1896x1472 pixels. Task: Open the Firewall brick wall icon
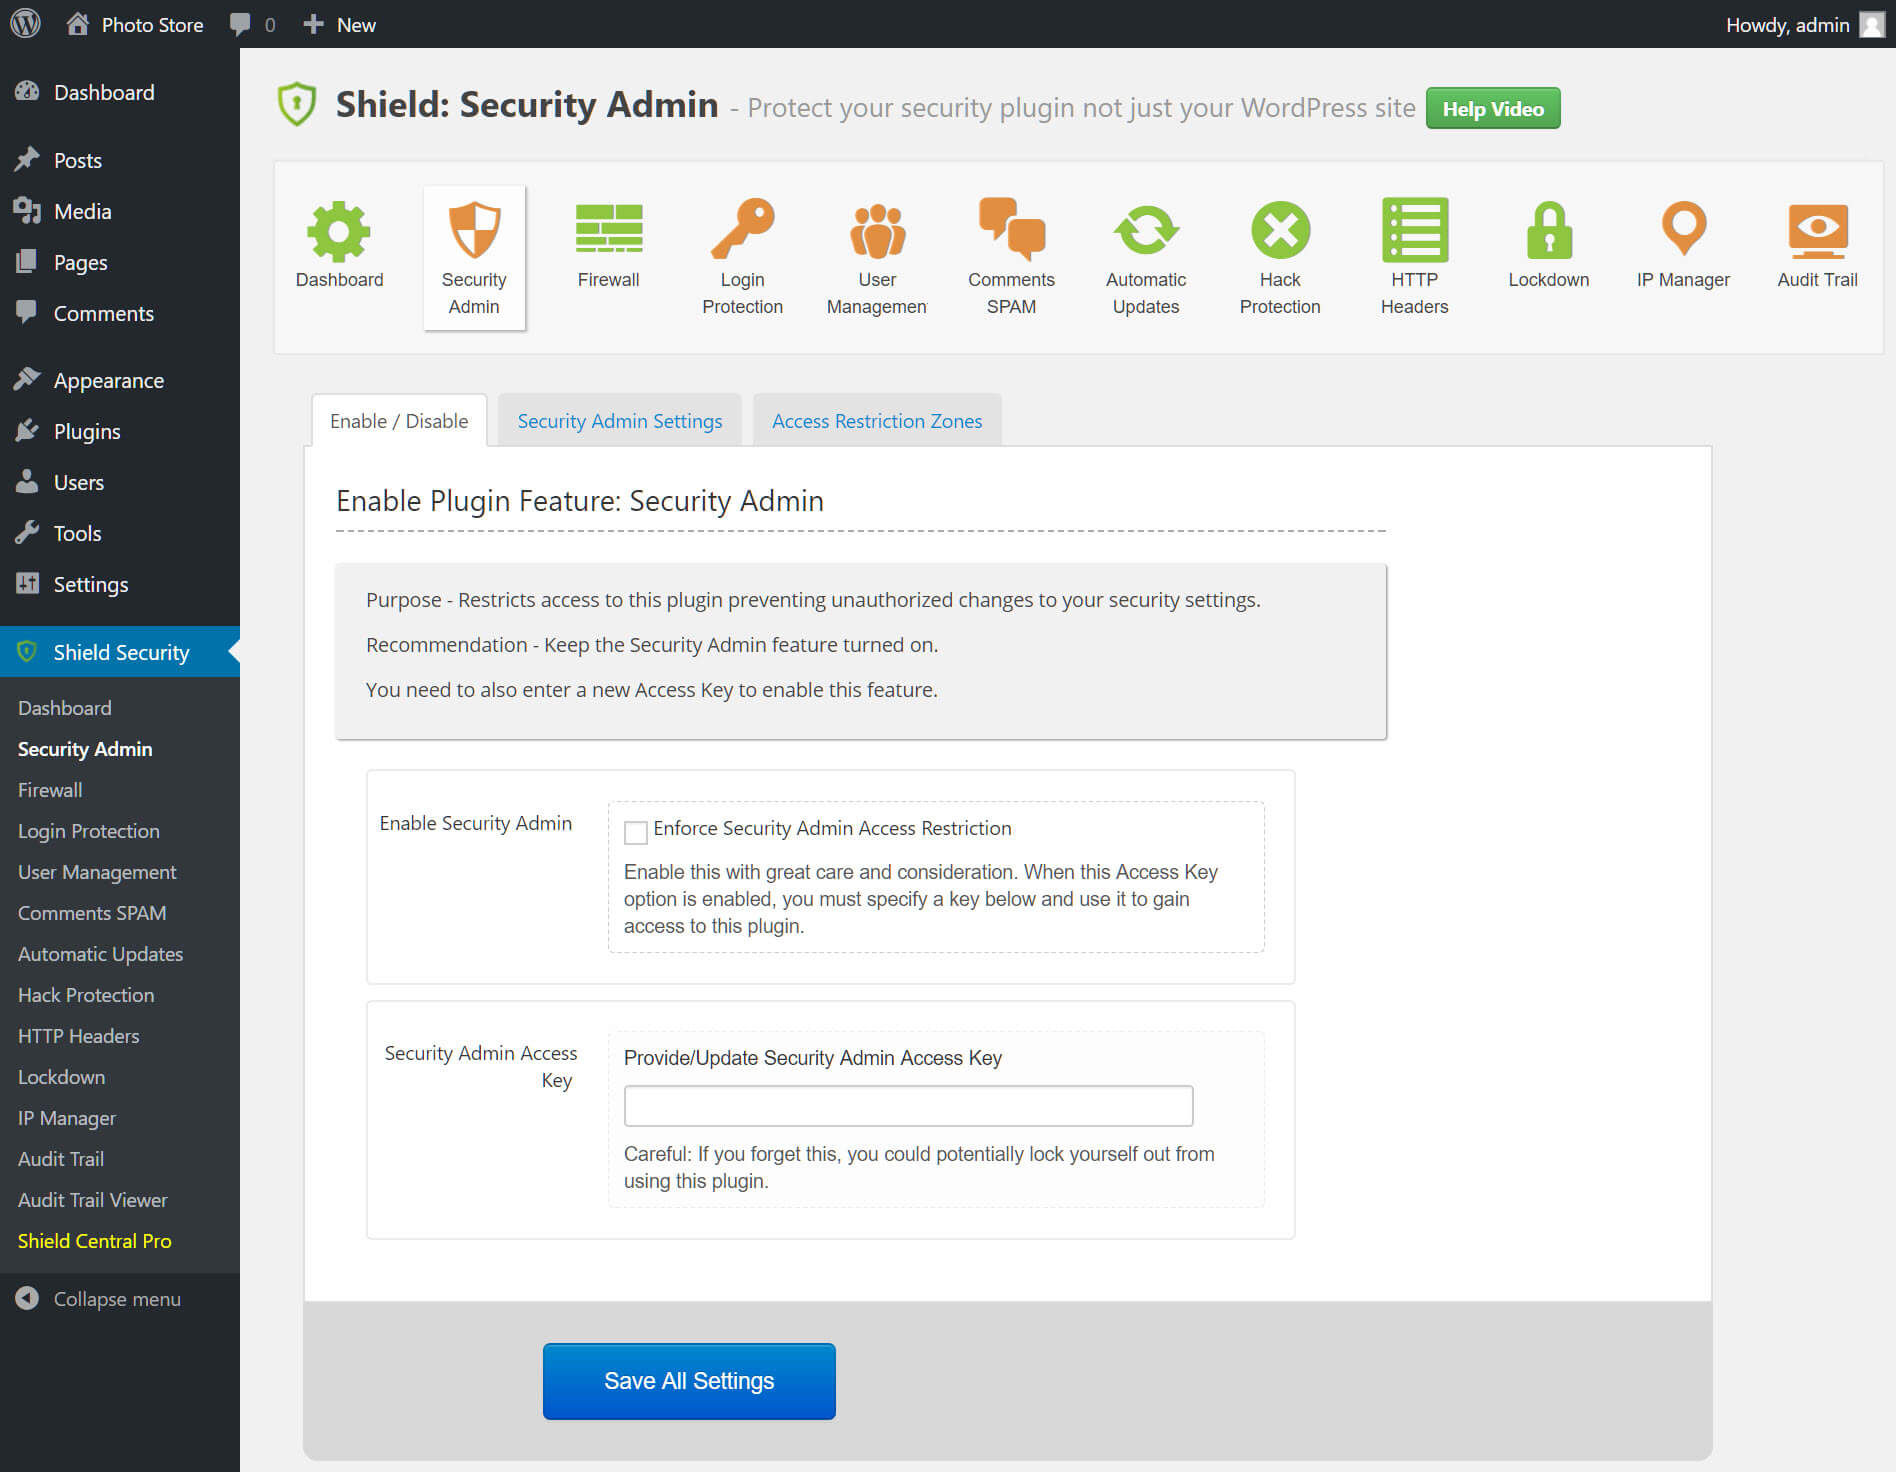[x=608, y=229]
